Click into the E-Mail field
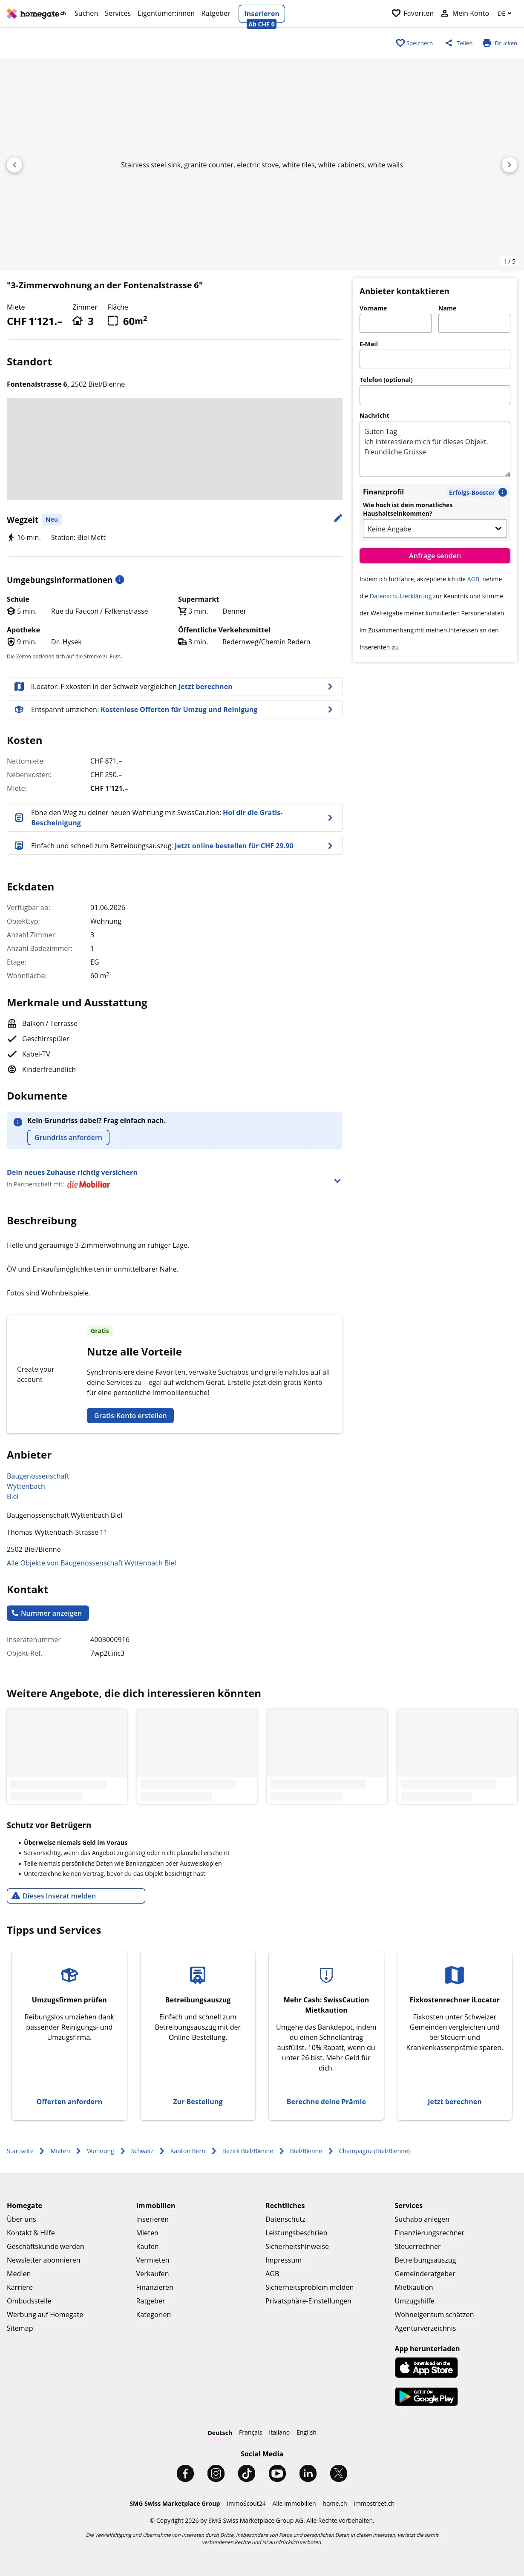Viewport: 524px width, 2576px height. click(x=434, y=359)
